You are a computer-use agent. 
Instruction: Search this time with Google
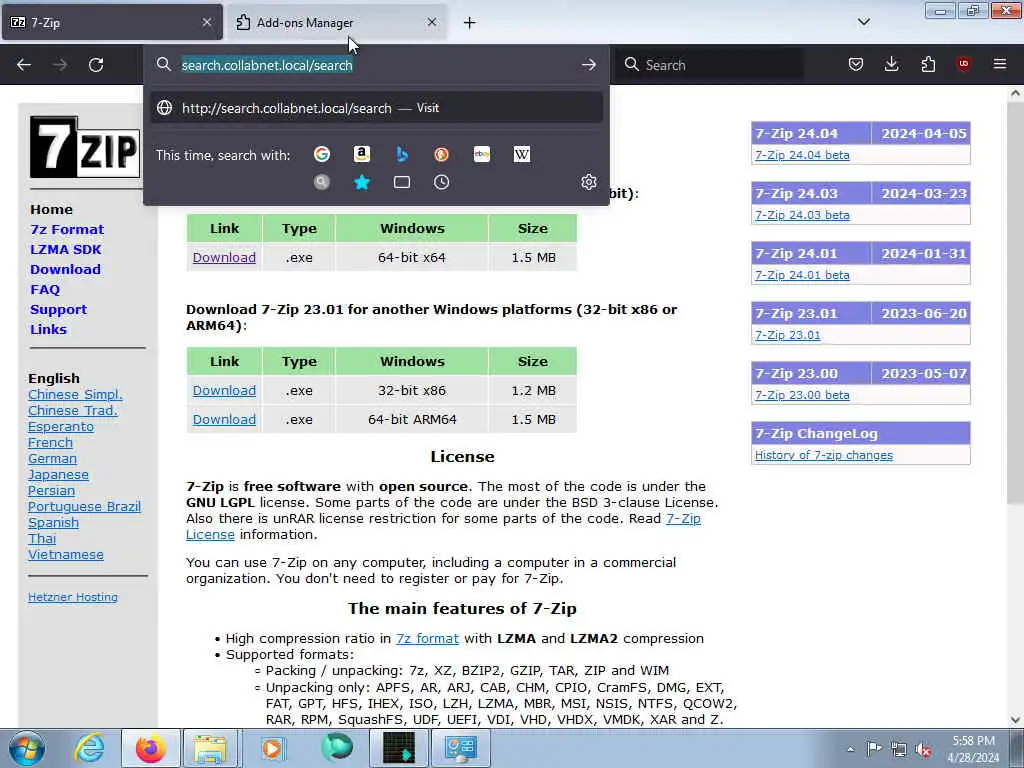(x=321, y=154)
